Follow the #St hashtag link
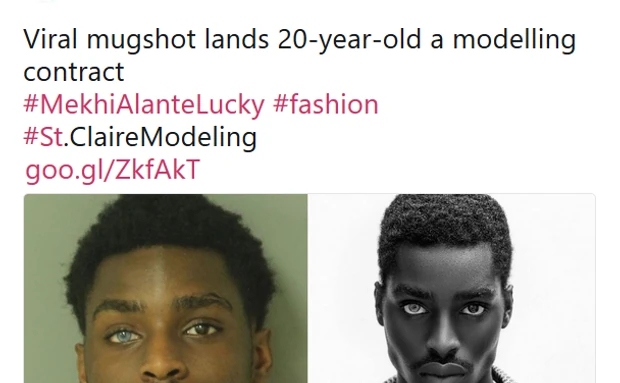This screenshot has height=383, width=620. (43, 137)
